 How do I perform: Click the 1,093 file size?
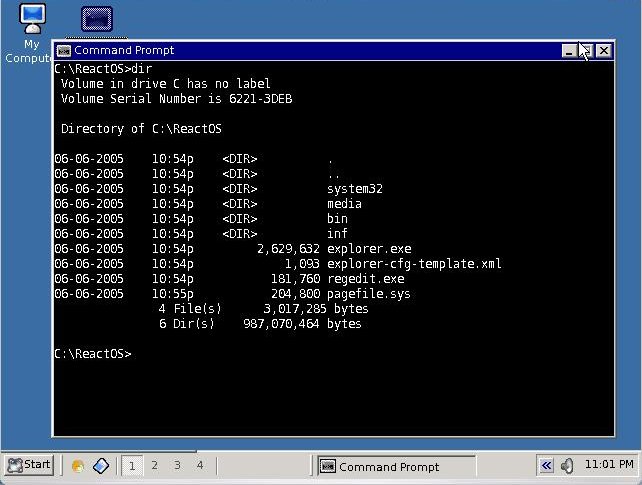pyautogui.click(x=302, y=264)
